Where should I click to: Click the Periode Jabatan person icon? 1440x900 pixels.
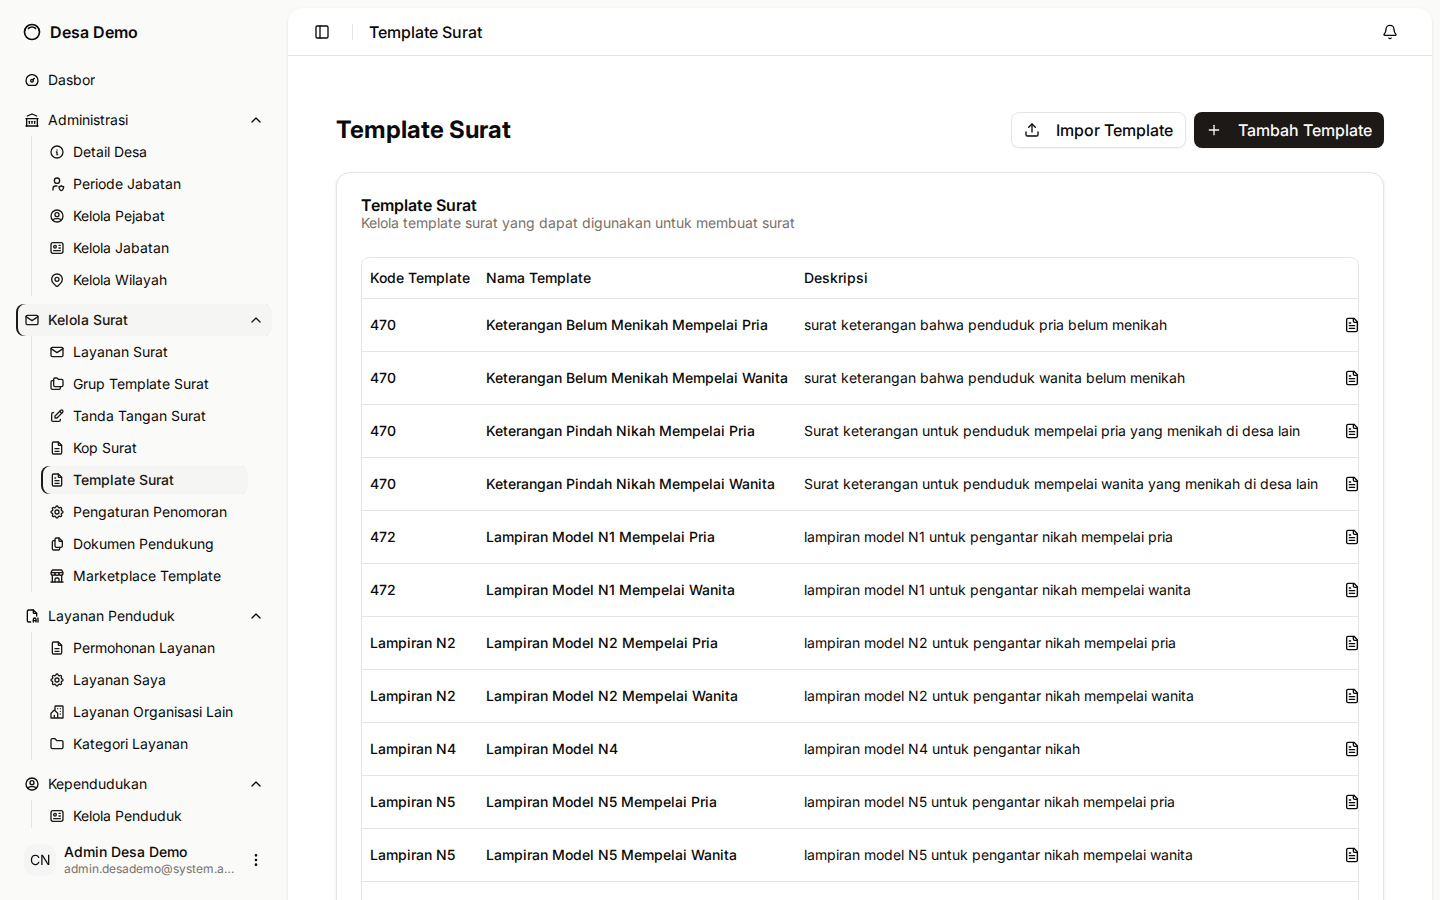(57, 184)
